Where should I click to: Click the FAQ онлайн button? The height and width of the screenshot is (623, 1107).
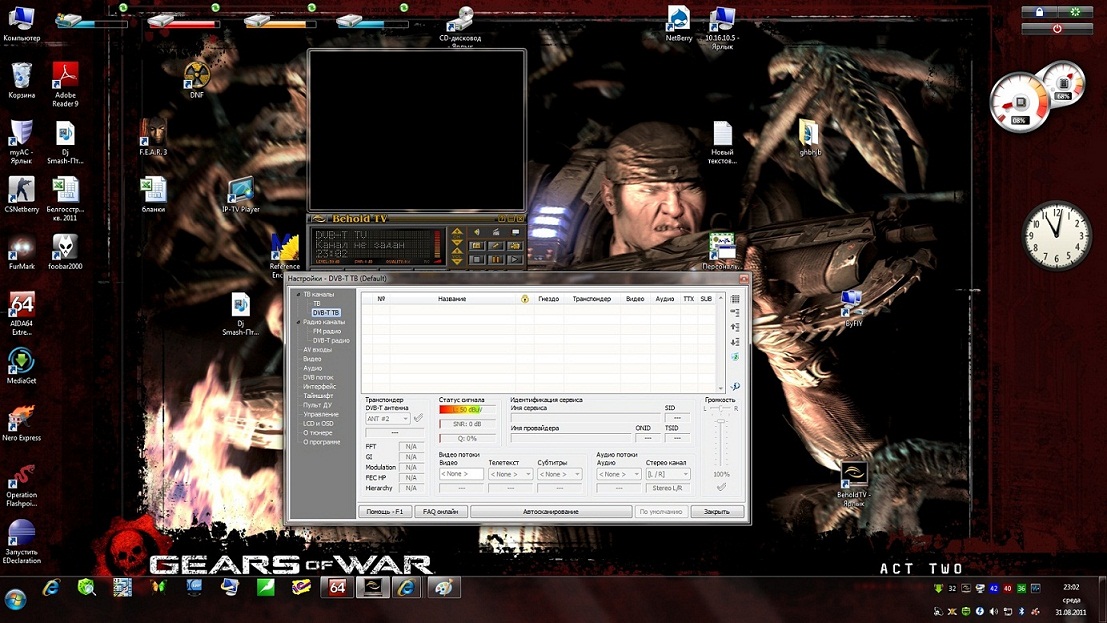(440, 512)
